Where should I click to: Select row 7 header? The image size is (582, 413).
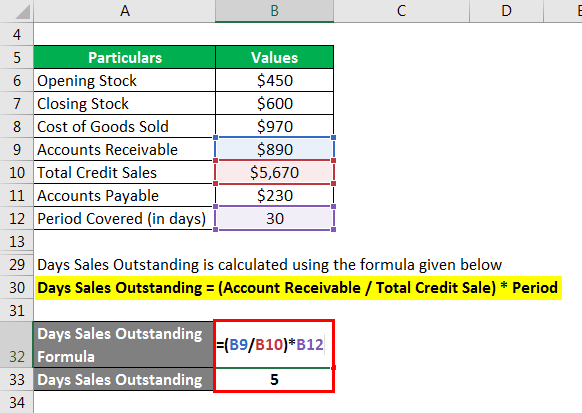[17, 104]
